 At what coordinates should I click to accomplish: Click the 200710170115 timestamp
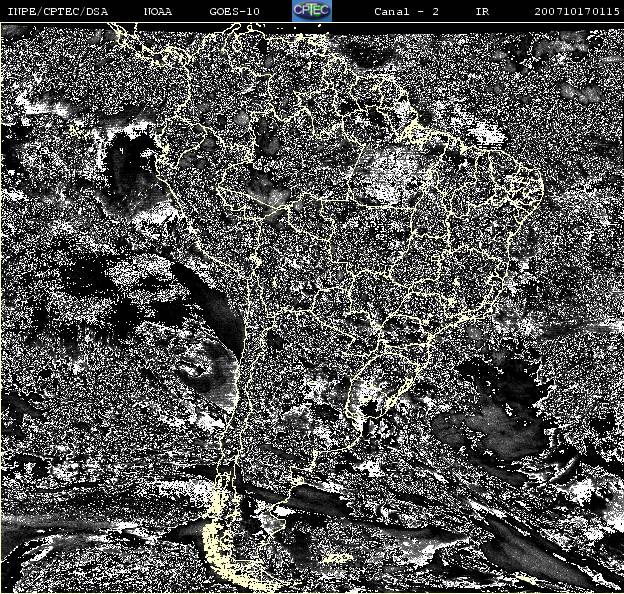pyautogui.click(x=577, y=11)
